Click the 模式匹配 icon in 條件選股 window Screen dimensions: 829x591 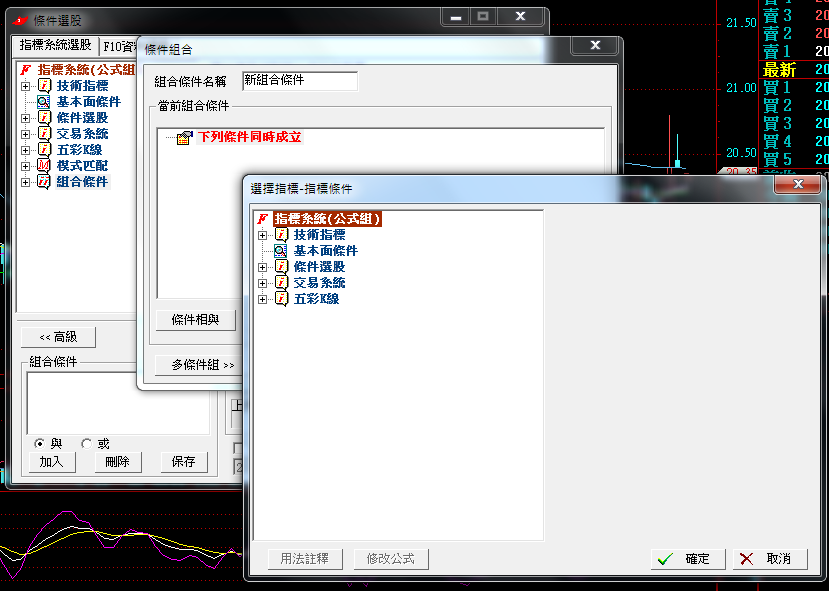(x=44, y=166)
